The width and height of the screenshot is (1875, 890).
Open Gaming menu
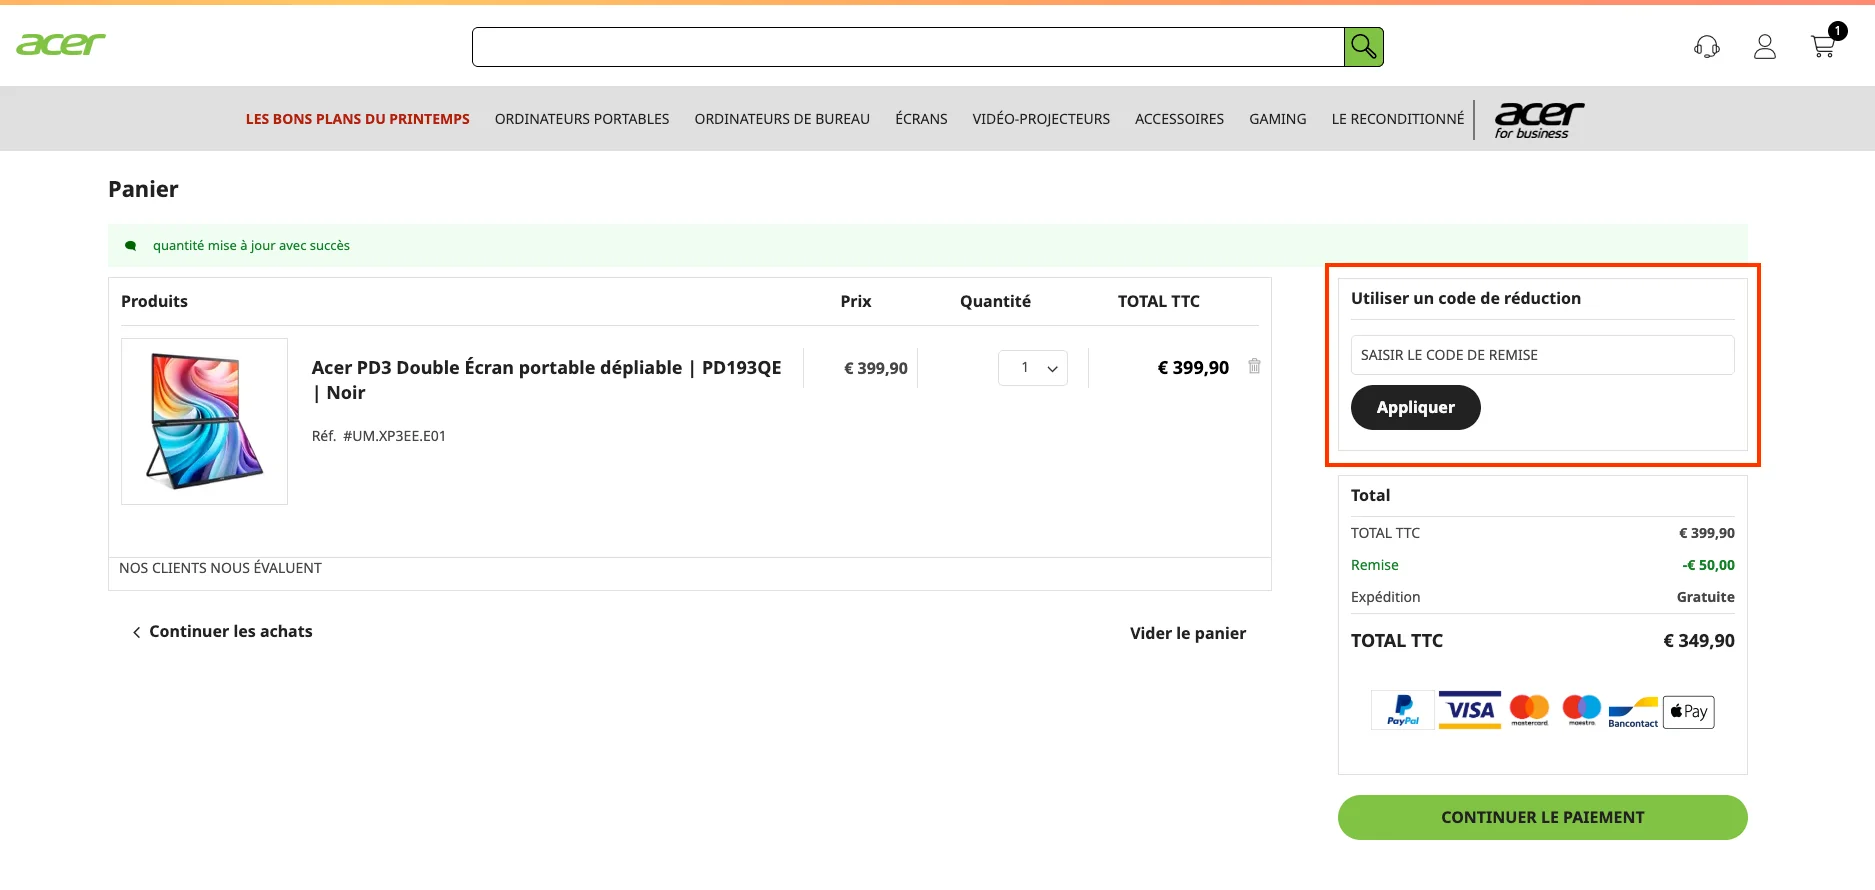1277,119
